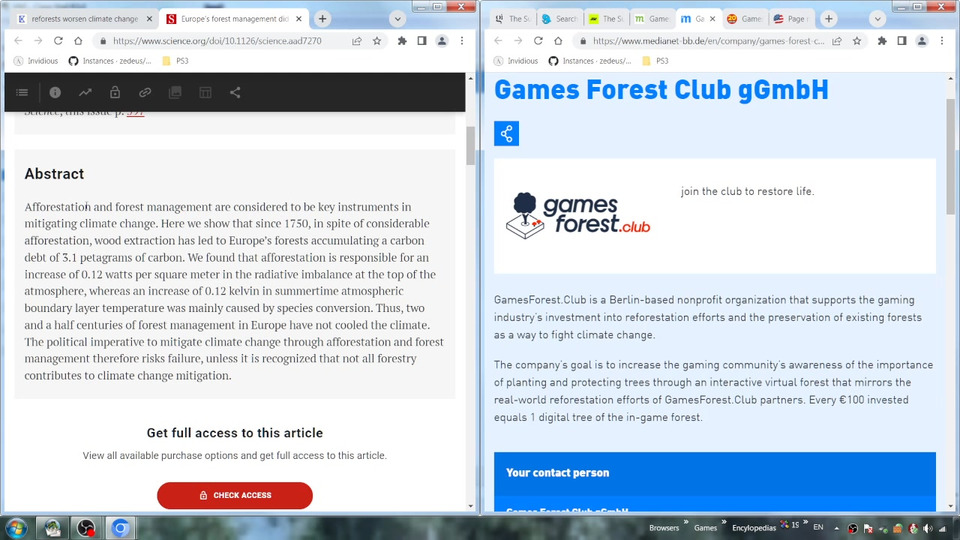Toggle side panel in the medianet window
960x540 pixels.
coord(902,41)
